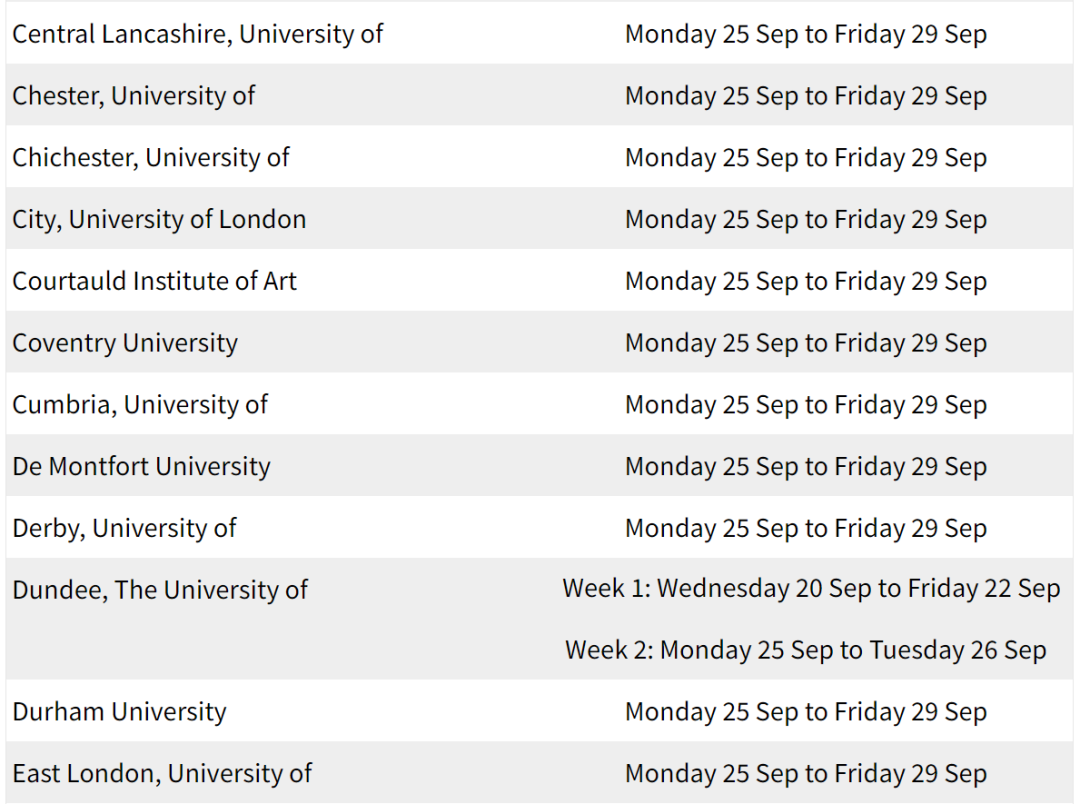
Task: Select the Courtauld Institute of Art entry
Action: [154, 281]
